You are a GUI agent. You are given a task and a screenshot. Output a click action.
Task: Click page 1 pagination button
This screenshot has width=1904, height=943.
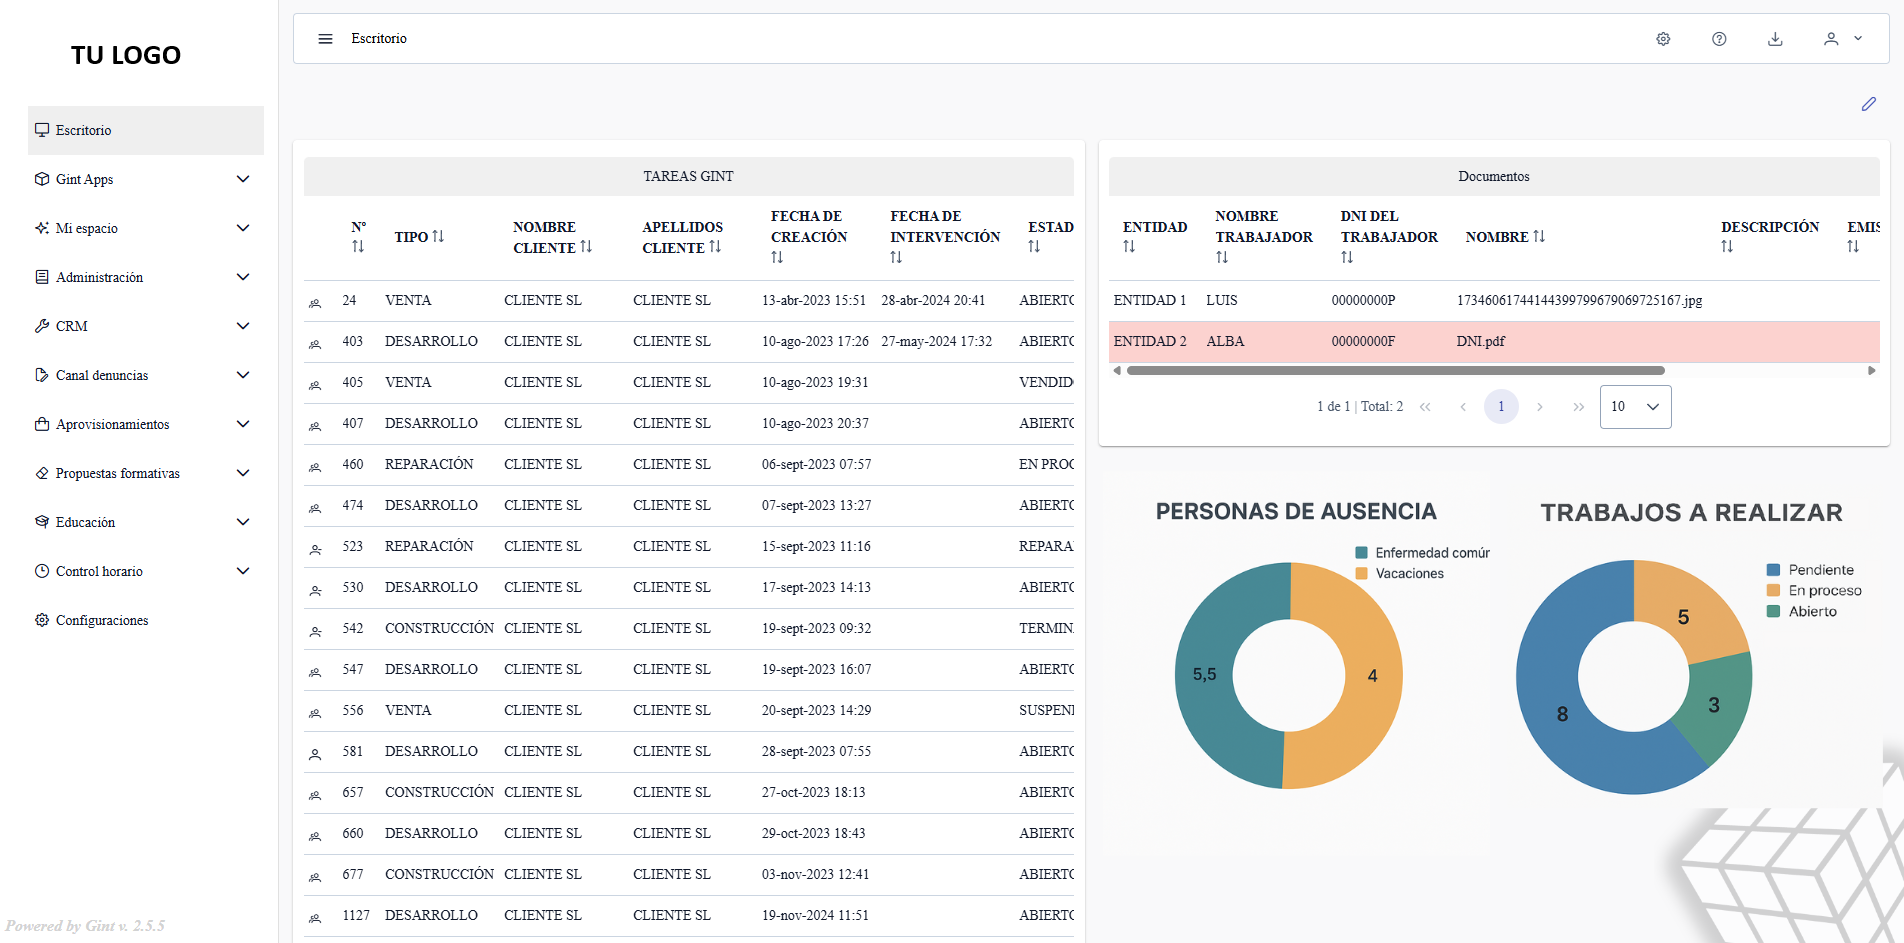1501,407
